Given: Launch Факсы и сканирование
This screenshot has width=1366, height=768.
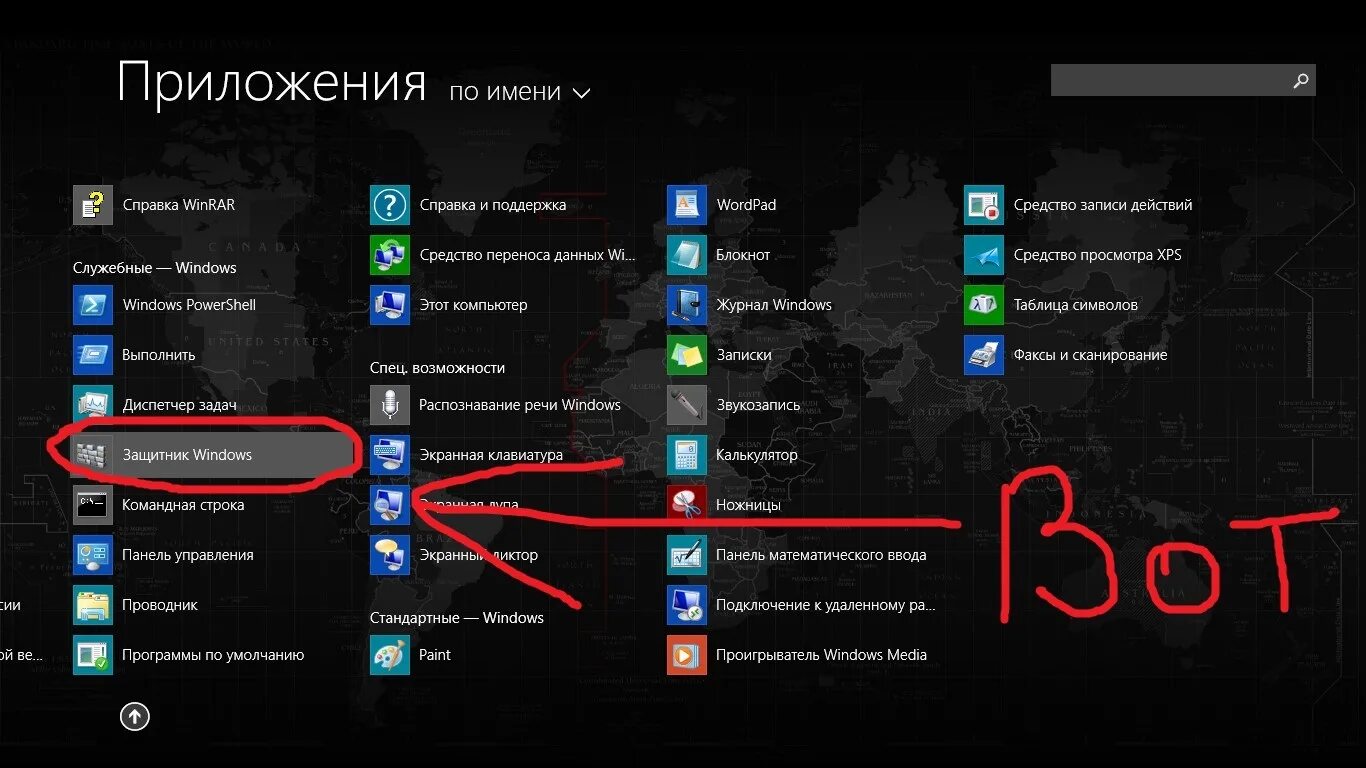Looking at the screenshot, I should pos(1066,355).
